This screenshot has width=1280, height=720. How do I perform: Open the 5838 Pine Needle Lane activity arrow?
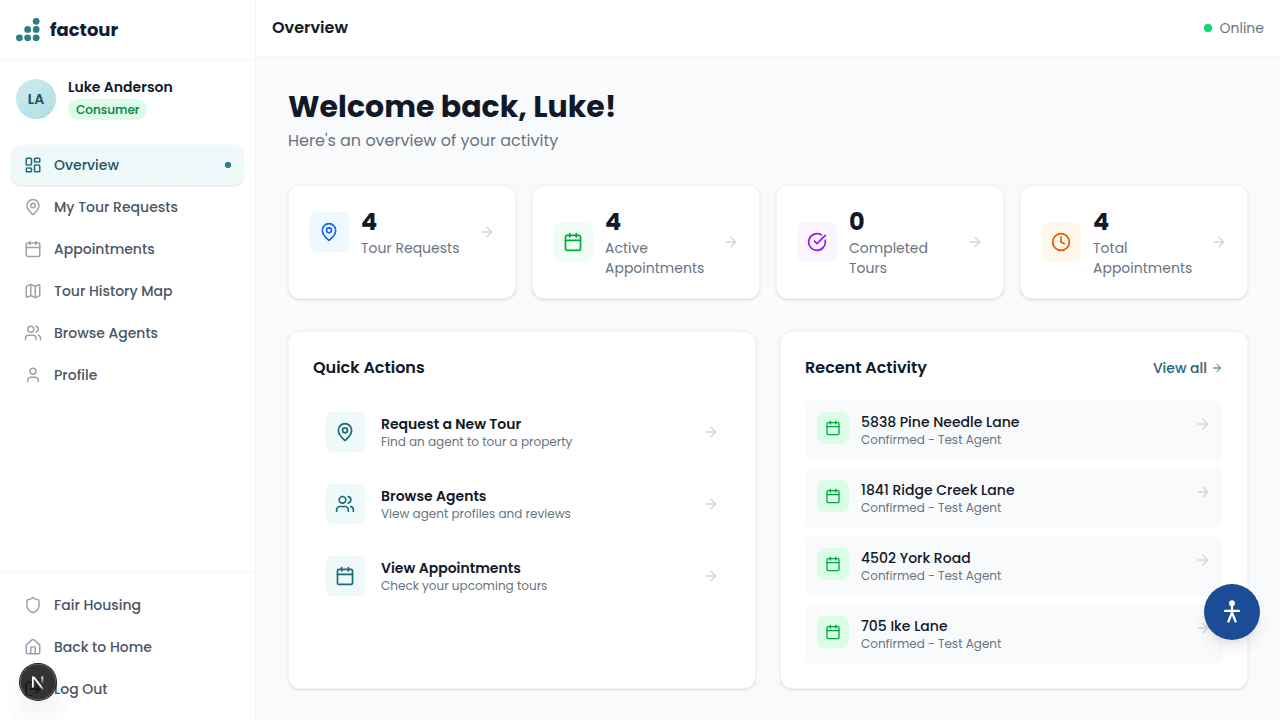(x=1201, y=424)
